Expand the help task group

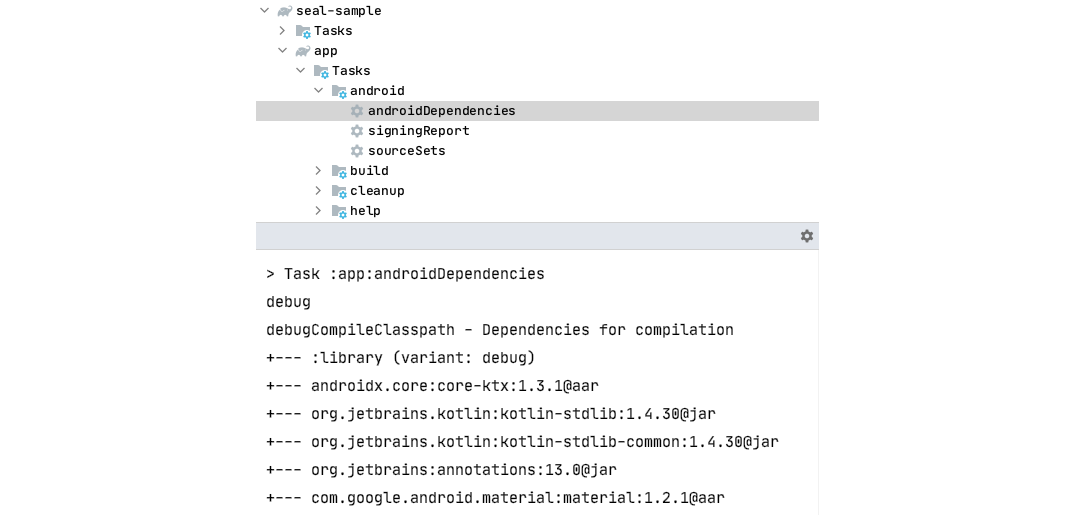(x=318, y=210)
